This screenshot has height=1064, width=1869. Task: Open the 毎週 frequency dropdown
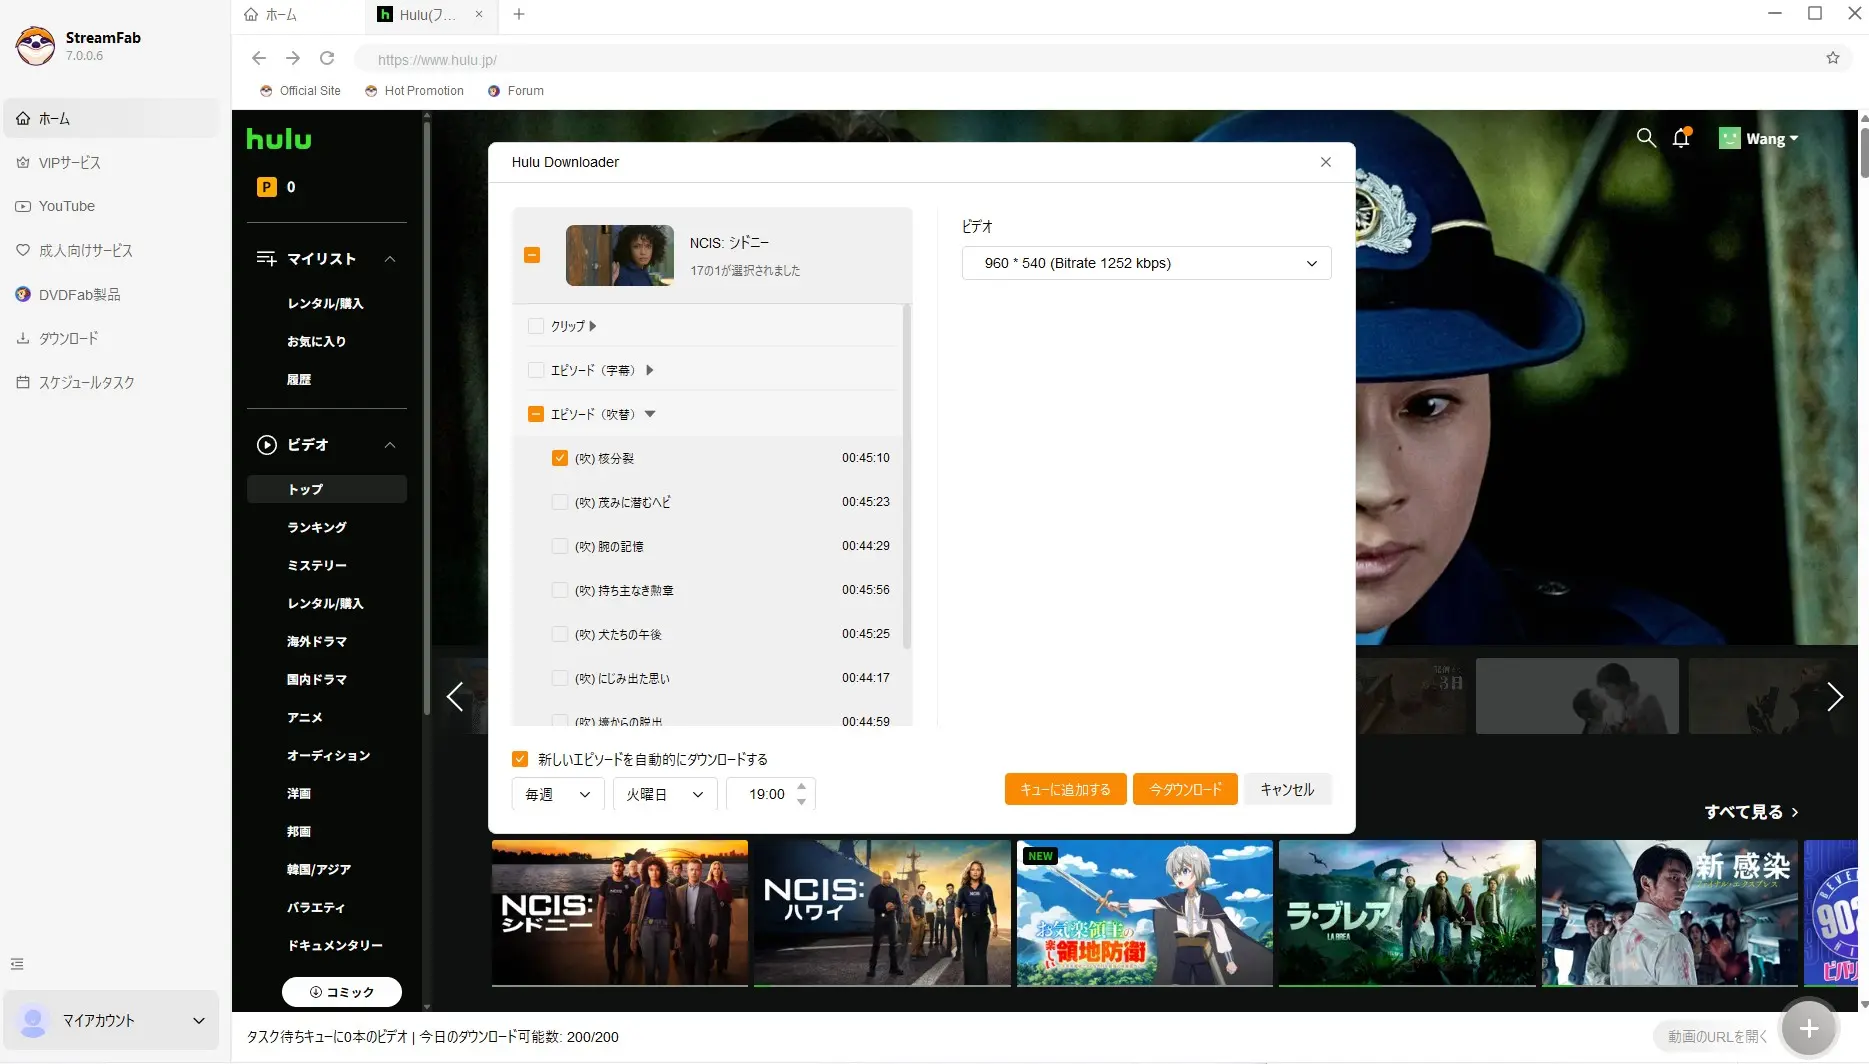click(x=558, y=794)
